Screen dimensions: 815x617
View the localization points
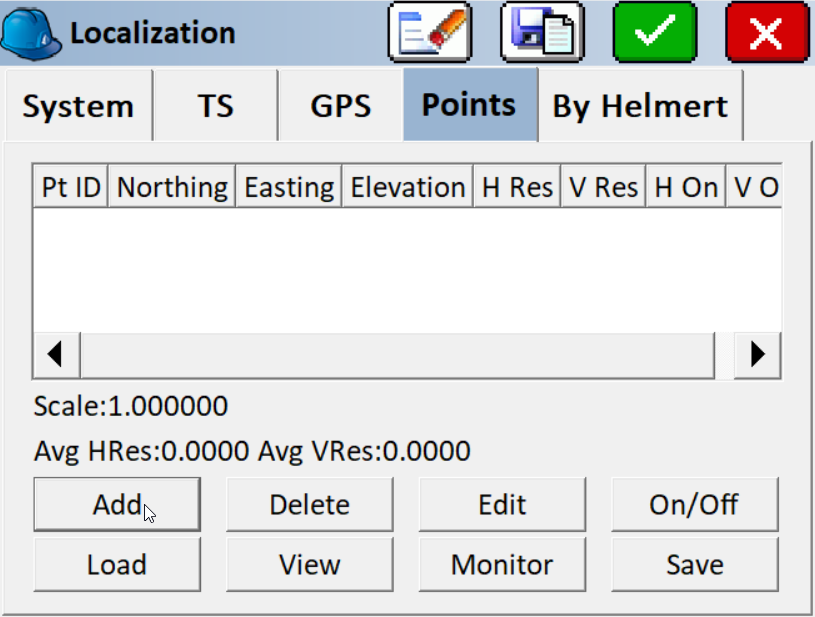click(310, 564)
